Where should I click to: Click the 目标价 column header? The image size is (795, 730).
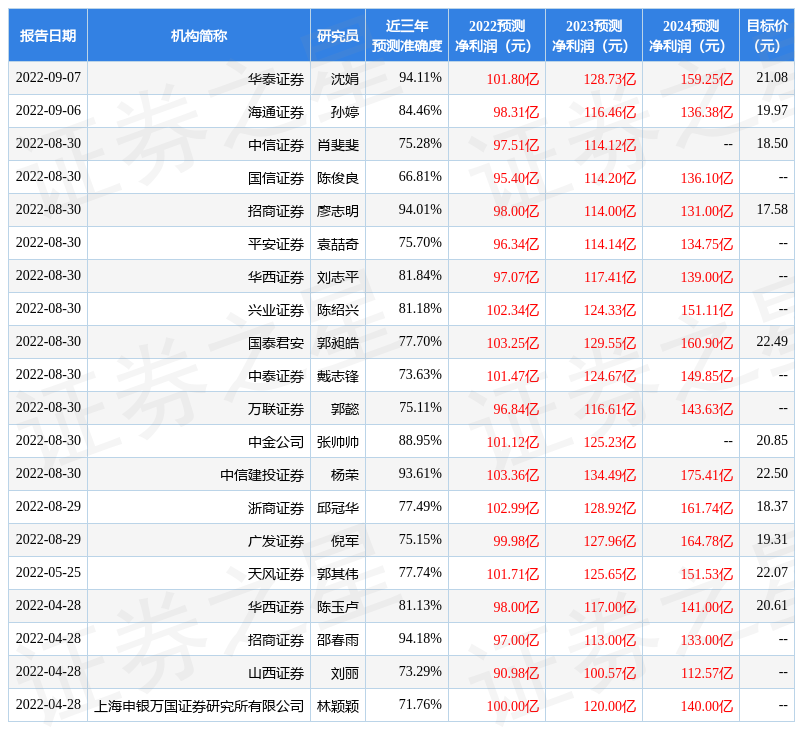pos(767,35)
